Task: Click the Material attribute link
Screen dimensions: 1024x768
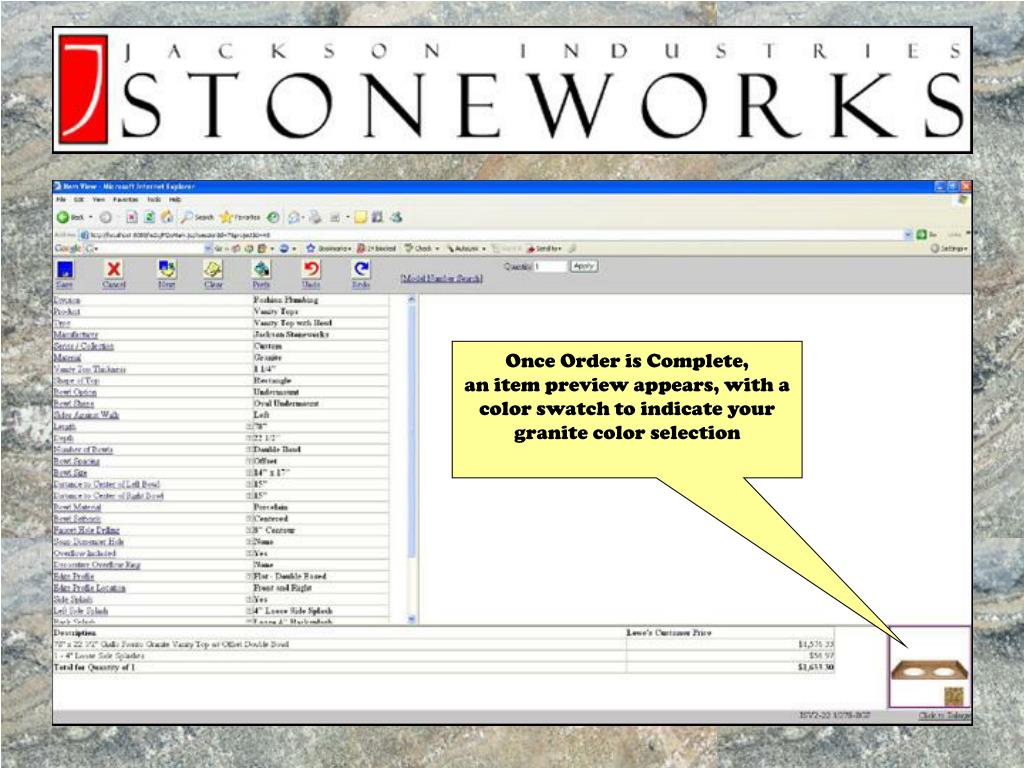Action: (67, 357)
